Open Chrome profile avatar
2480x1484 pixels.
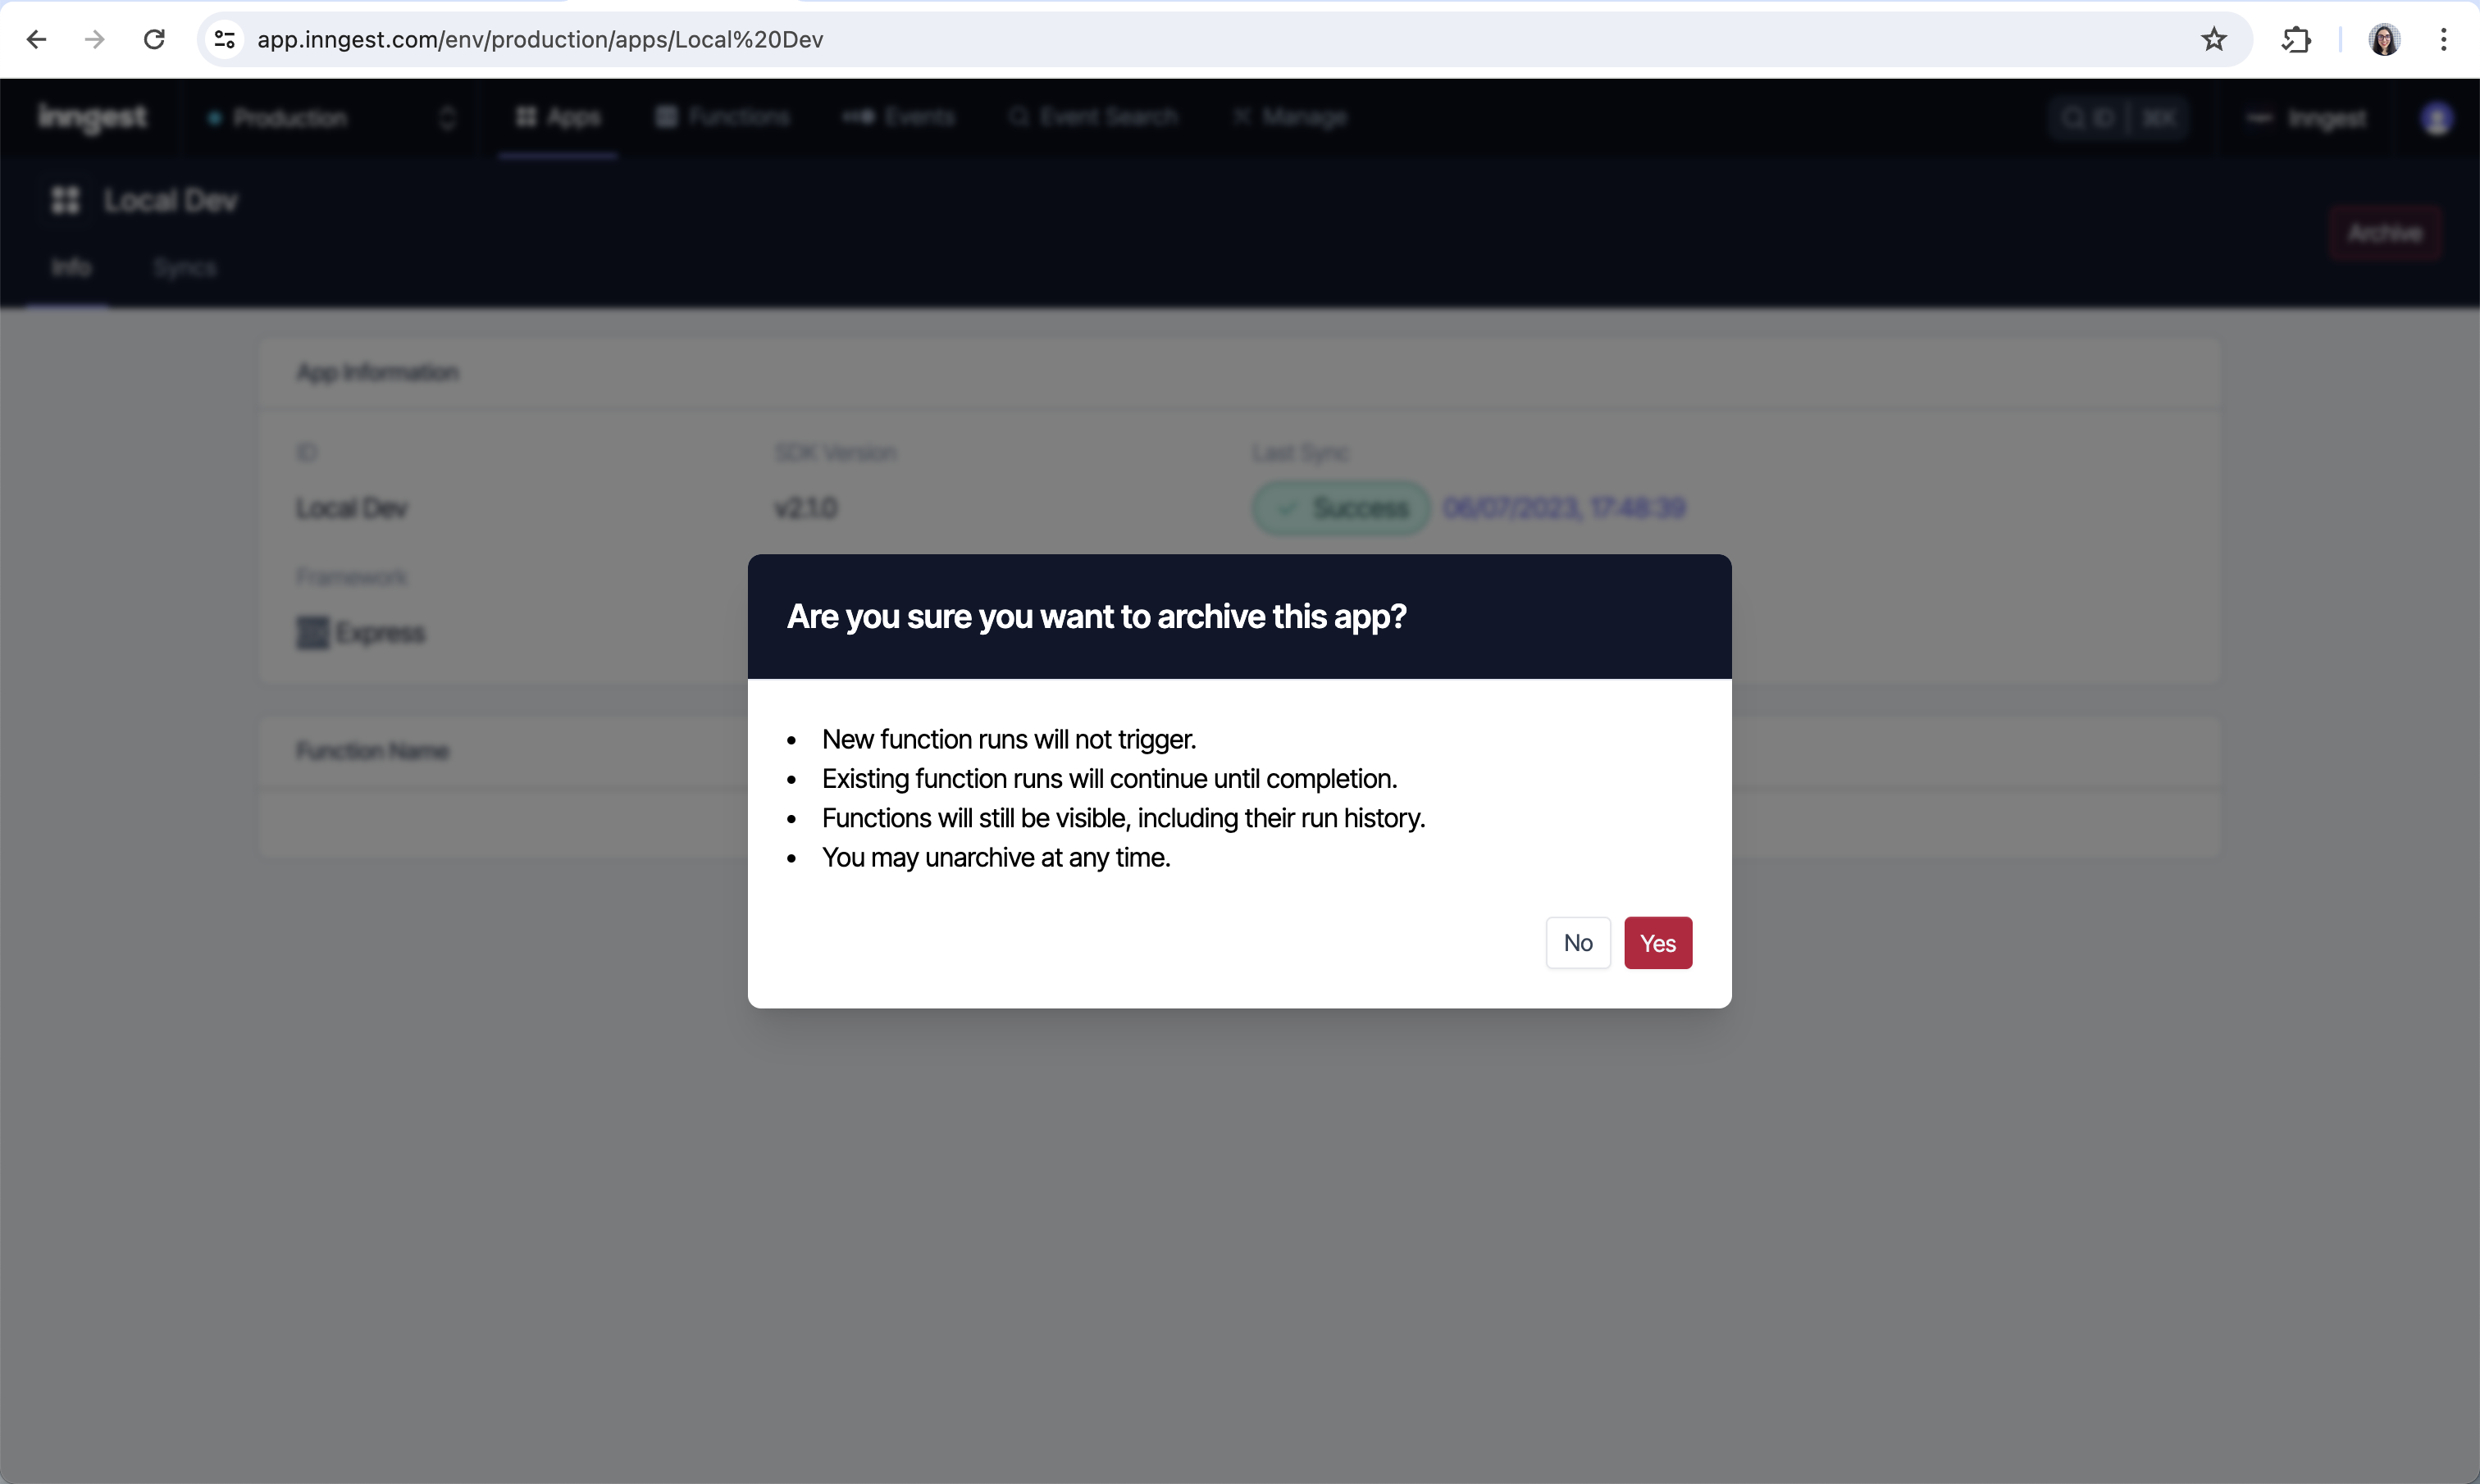click(x=2384, y=39)
